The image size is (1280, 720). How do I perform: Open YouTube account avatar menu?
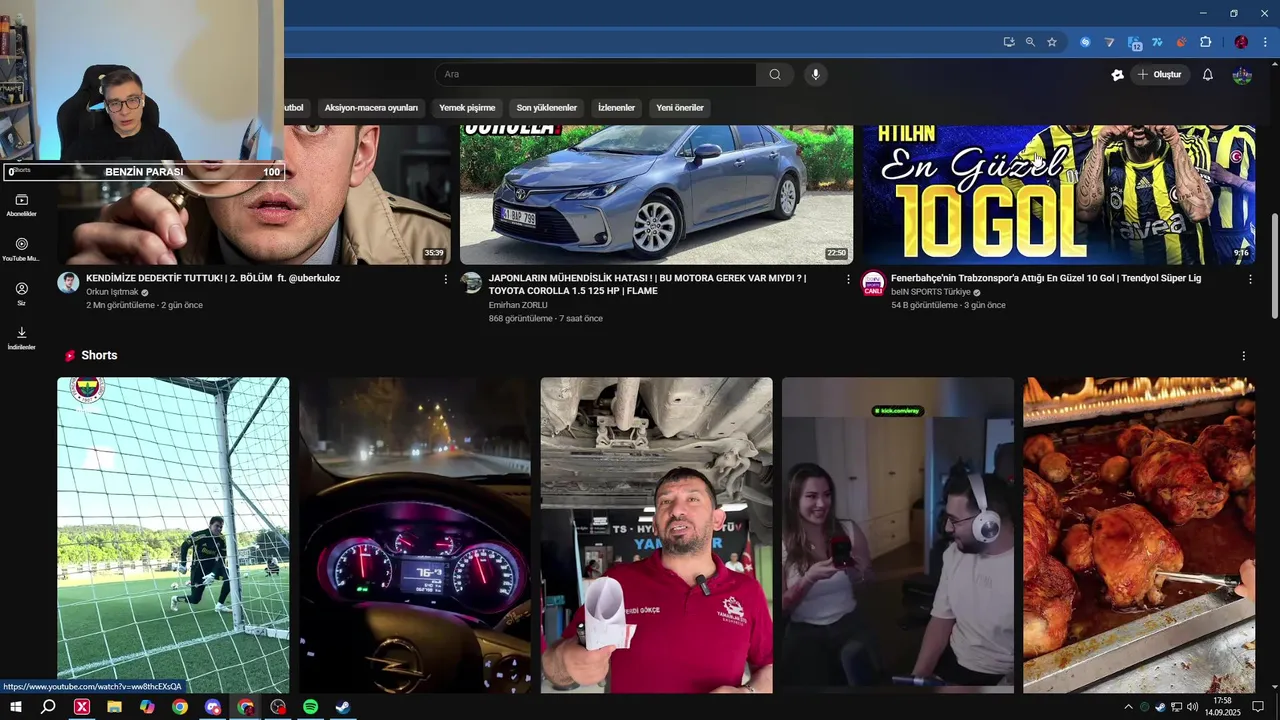1242,75
